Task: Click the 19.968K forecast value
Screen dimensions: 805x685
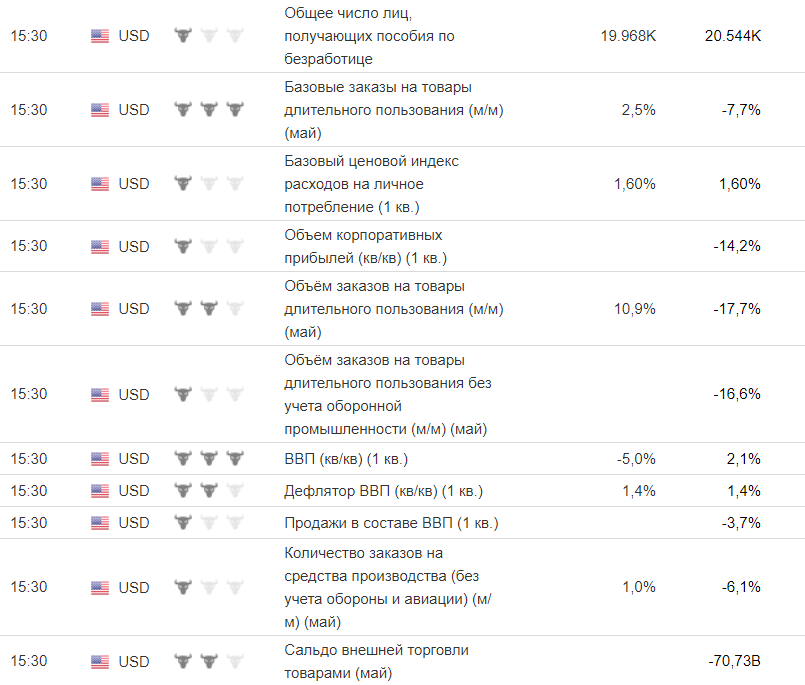Action: coord(628,36)
